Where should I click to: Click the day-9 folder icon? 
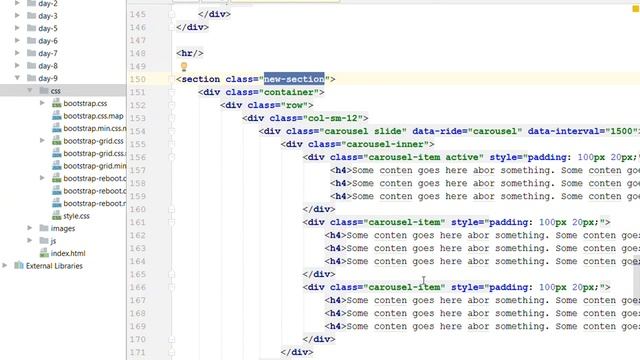(31, 78)
